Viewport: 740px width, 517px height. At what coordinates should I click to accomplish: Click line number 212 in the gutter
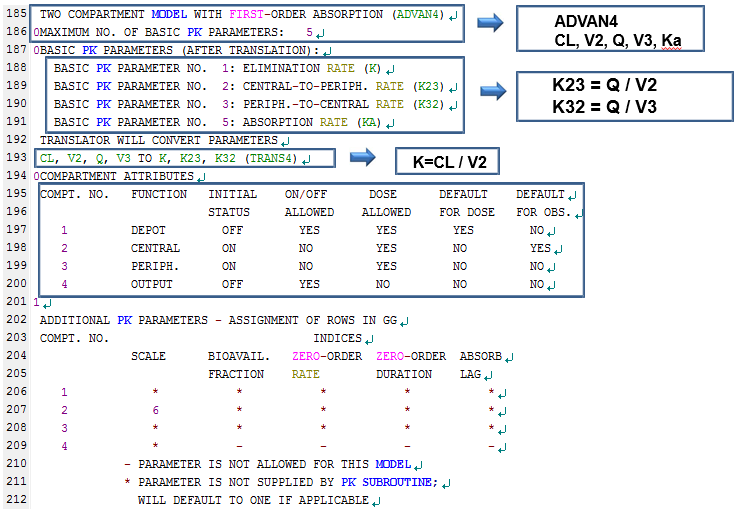(15, 499)
